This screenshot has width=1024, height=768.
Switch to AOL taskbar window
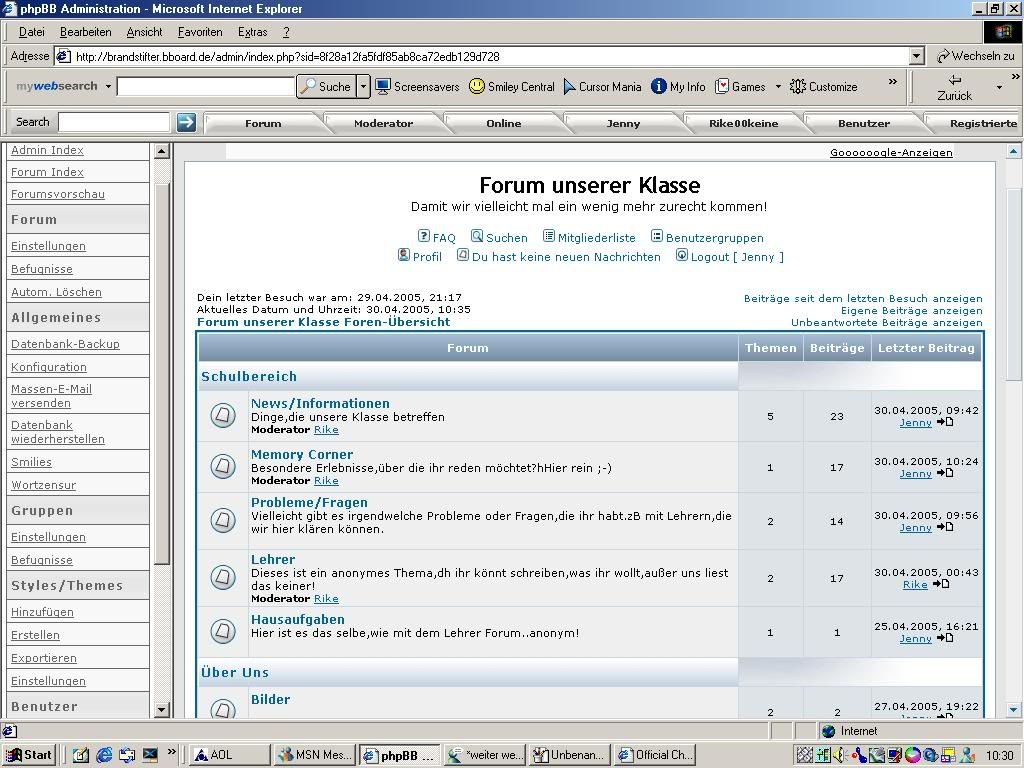click(x=229, y=755)
